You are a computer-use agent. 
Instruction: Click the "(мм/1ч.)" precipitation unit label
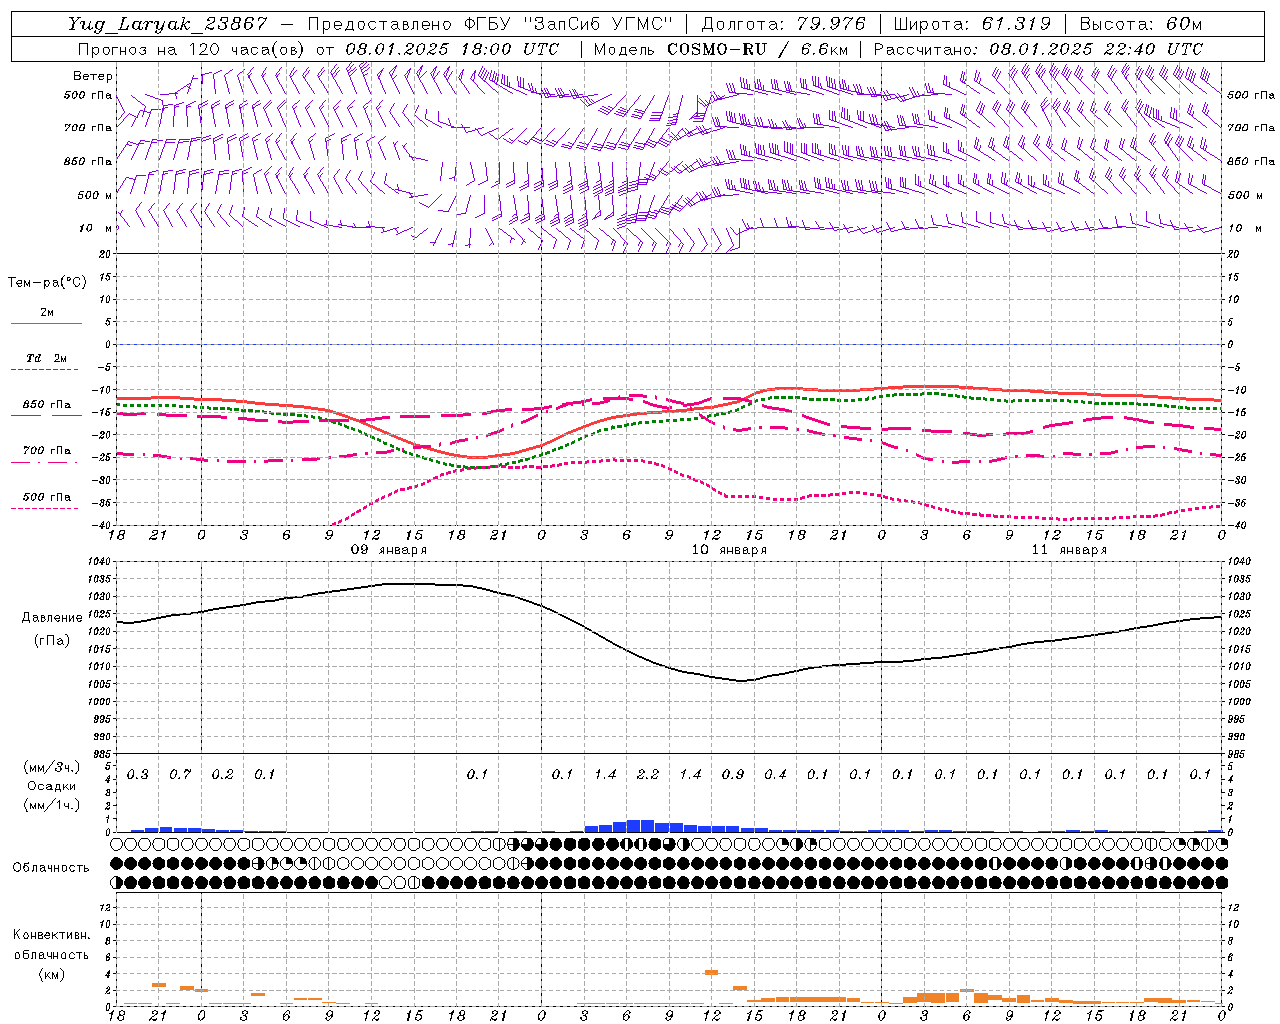click(52, 805)
